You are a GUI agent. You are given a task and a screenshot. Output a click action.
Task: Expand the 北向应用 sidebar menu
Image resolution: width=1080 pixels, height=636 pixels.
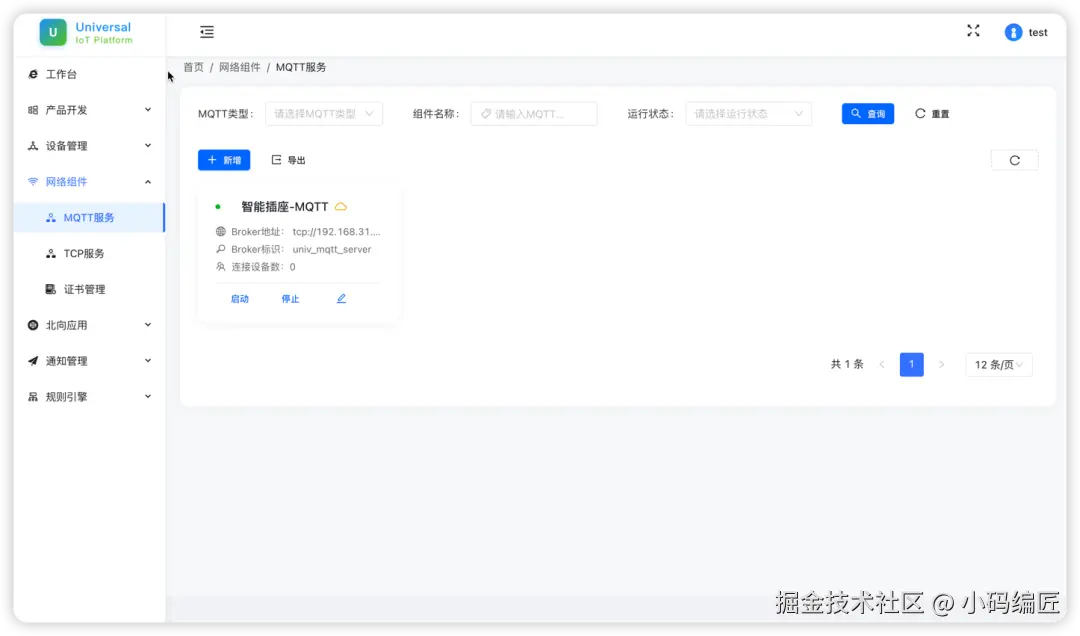pyautogui.click(x=90, y=325)
